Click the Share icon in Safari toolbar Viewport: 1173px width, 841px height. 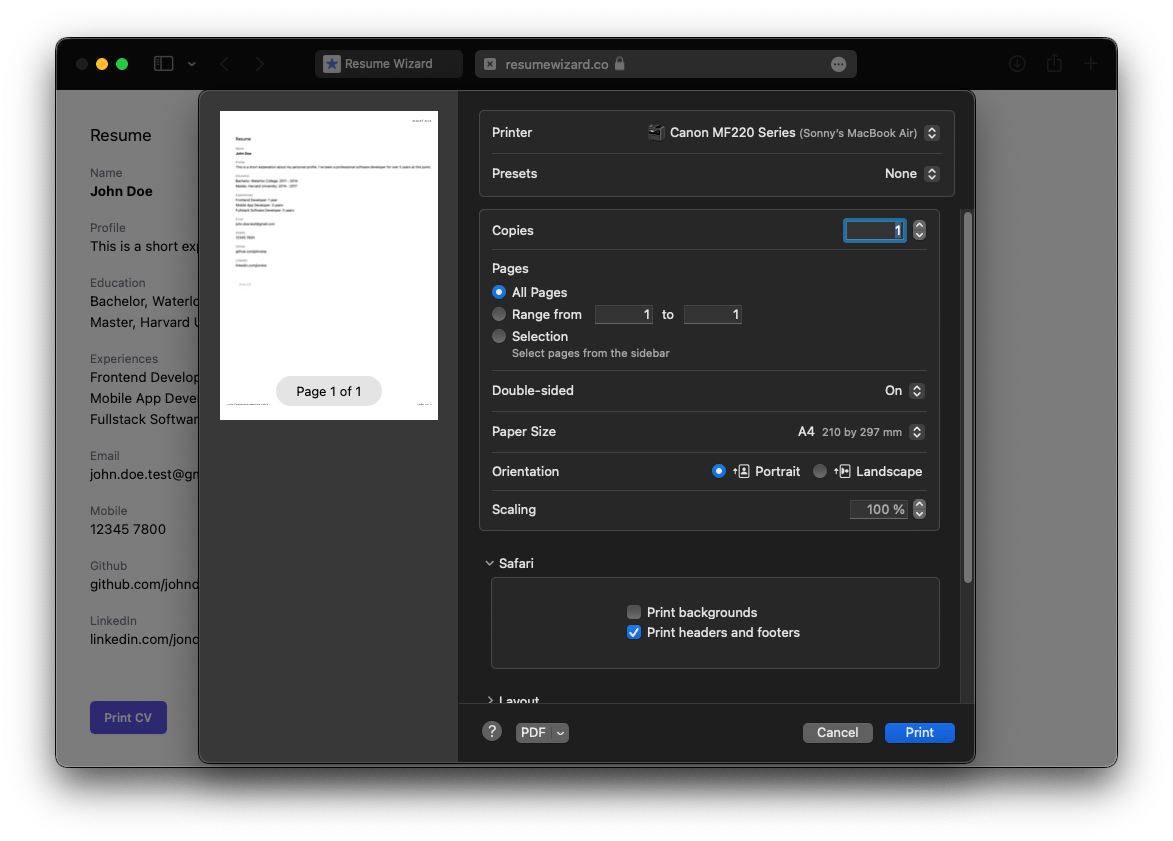pos(1054,64)
